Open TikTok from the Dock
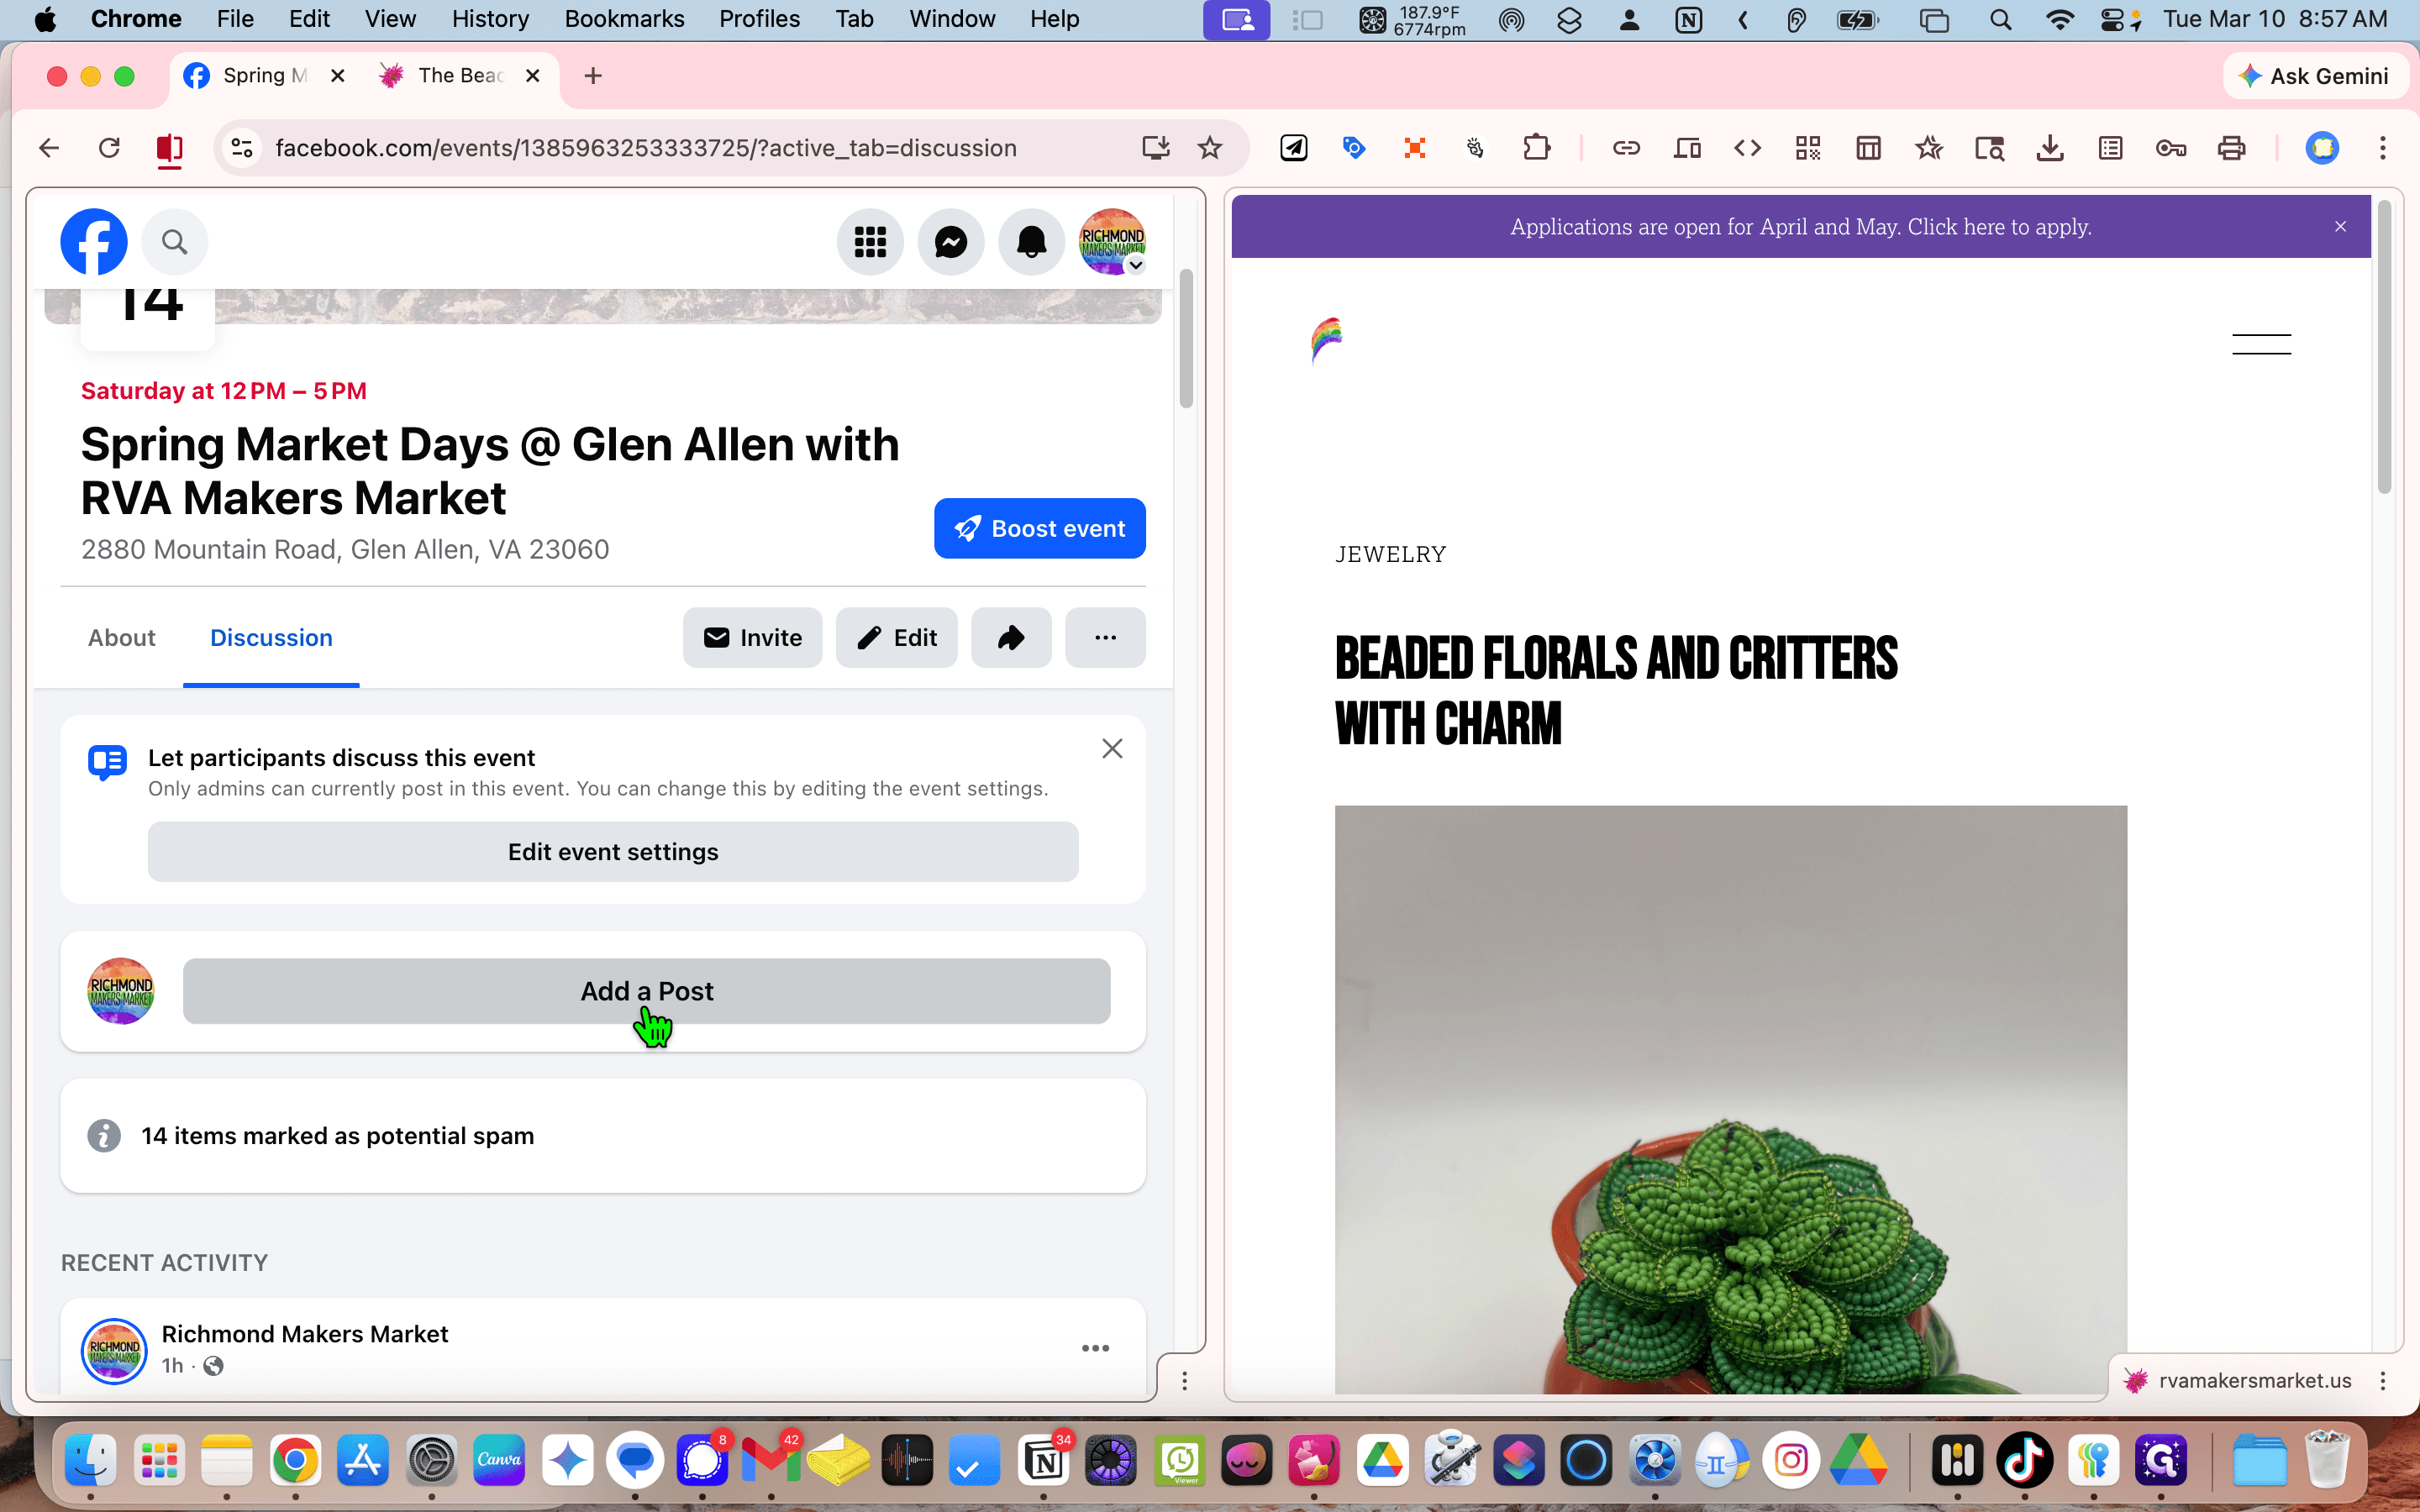 pos(2024,1461)
